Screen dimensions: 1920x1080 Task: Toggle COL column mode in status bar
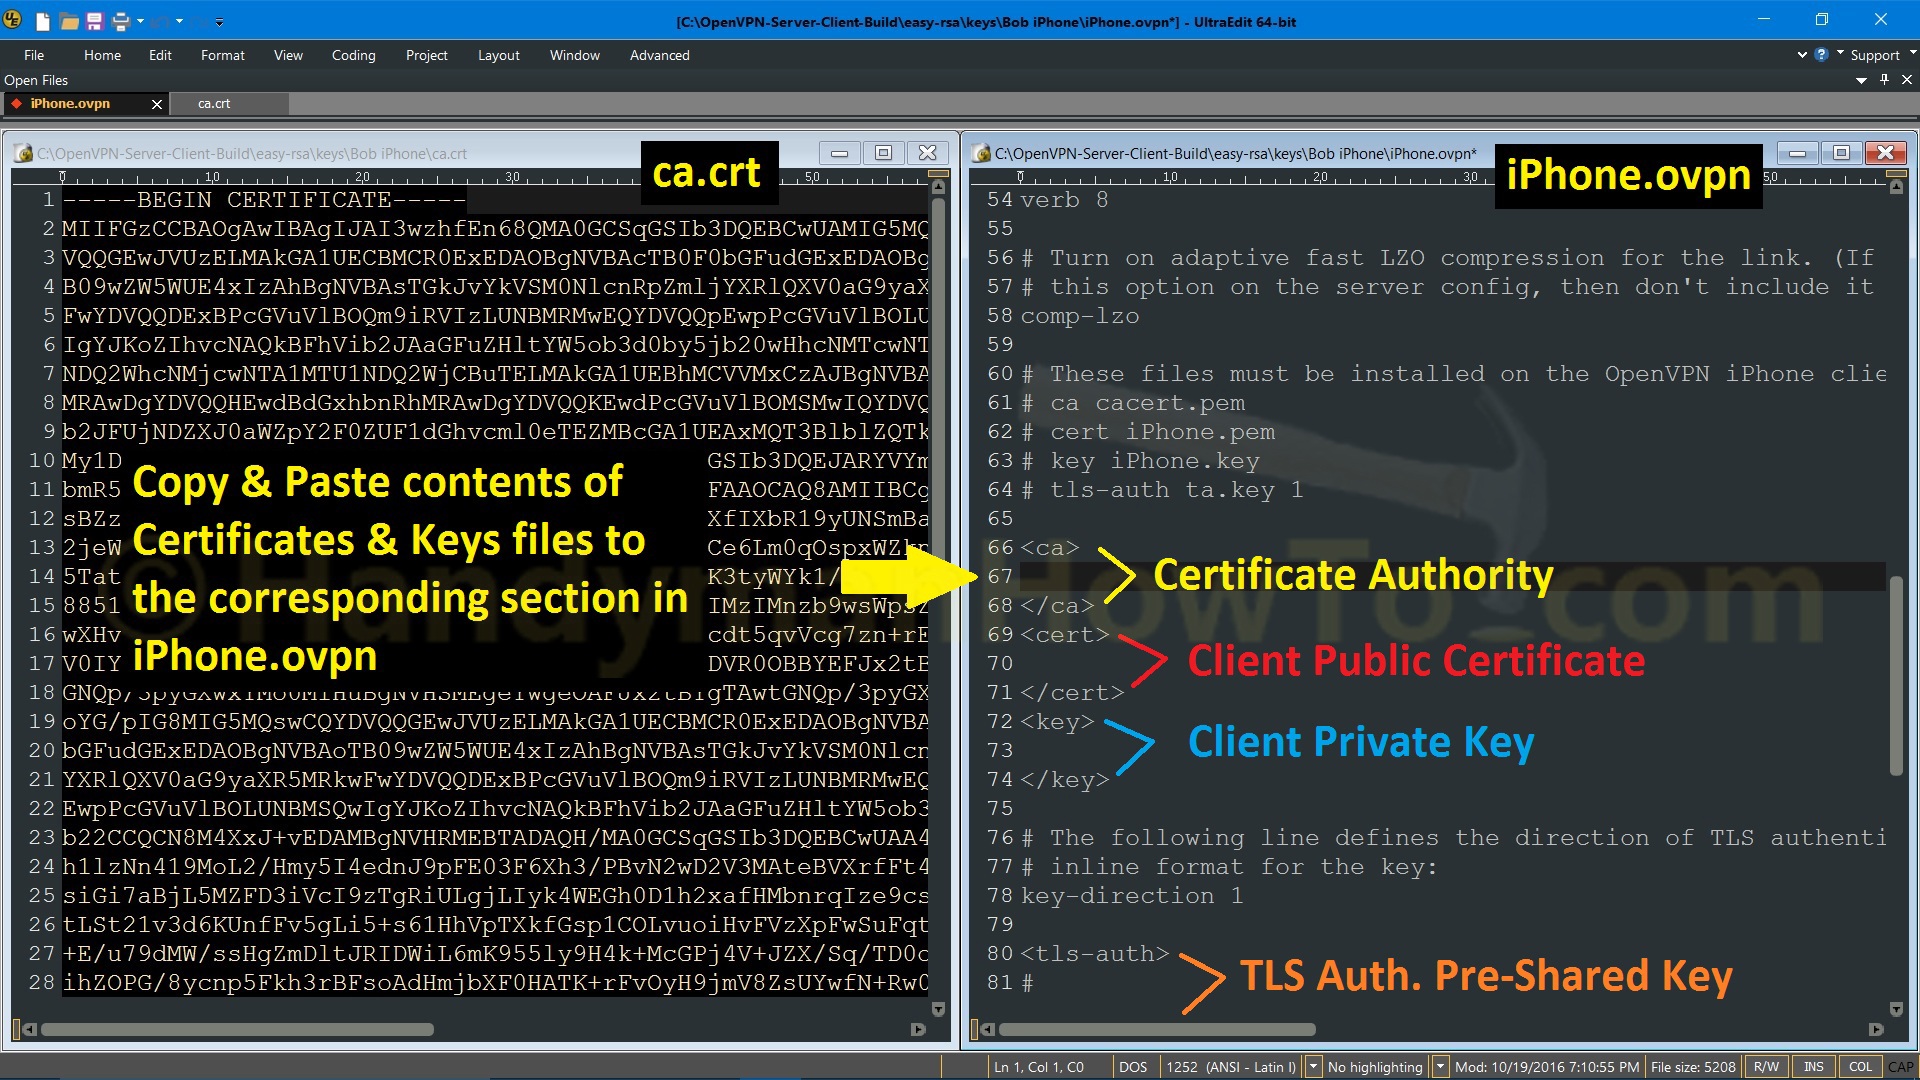coord(1860,1067)
